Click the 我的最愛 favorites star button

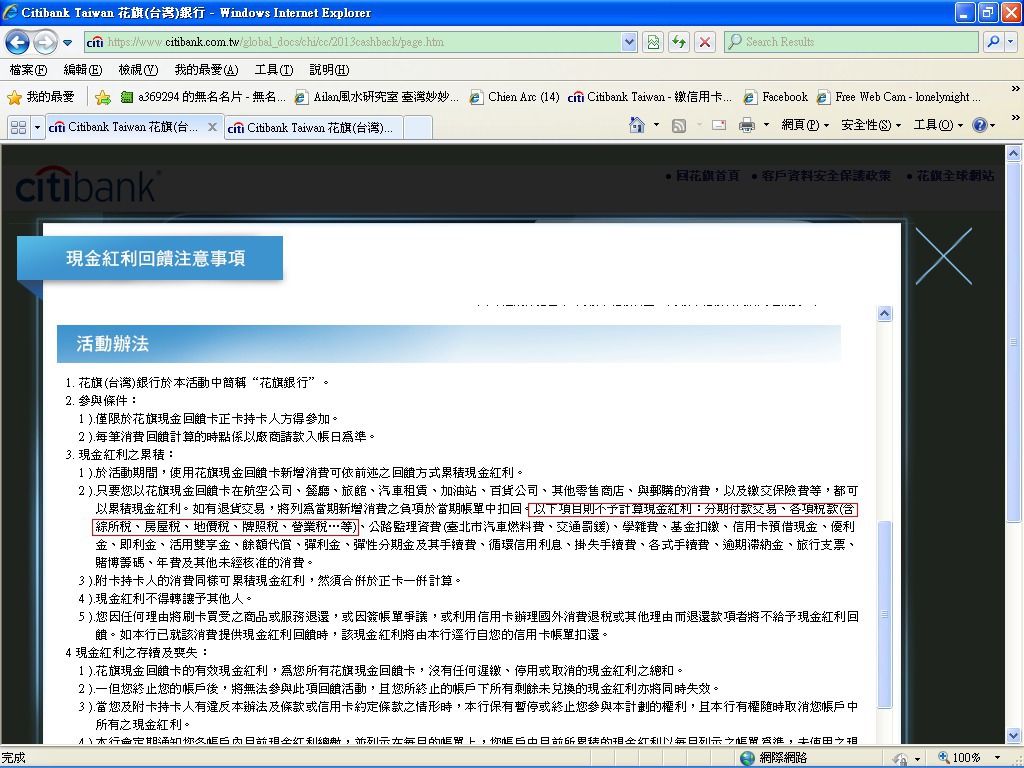40,97
